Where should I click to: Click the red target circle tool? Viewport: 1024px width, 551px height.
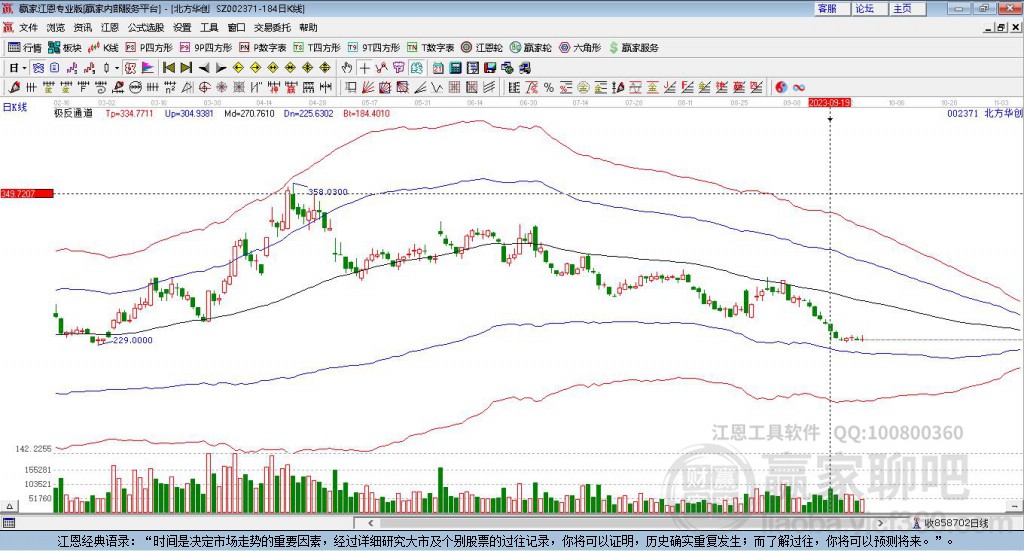point(204,87)
